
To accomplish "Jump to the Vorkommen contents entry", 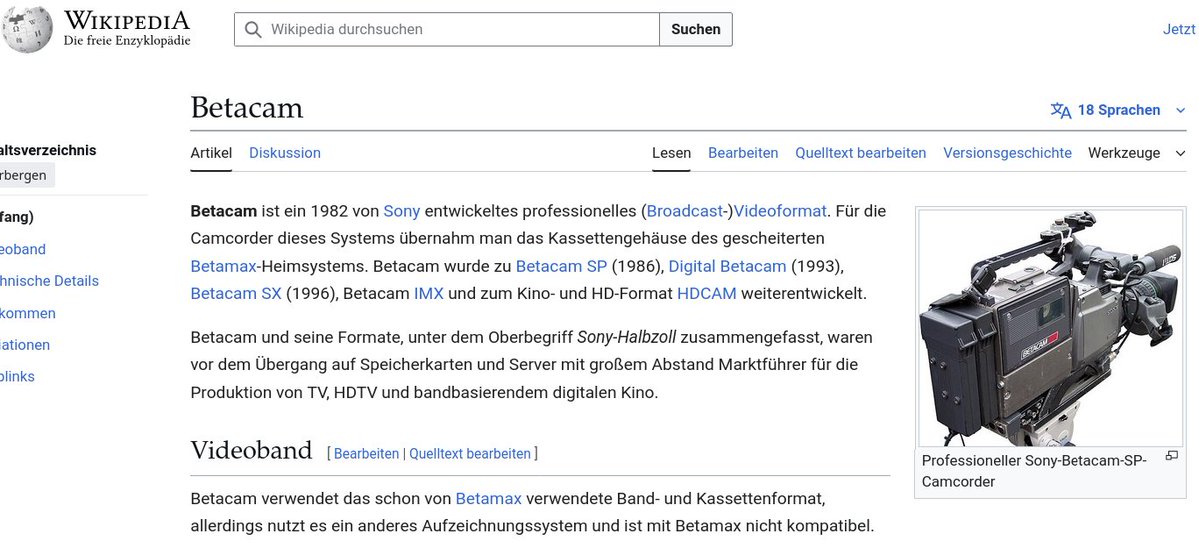I will (x=28, y=313).
